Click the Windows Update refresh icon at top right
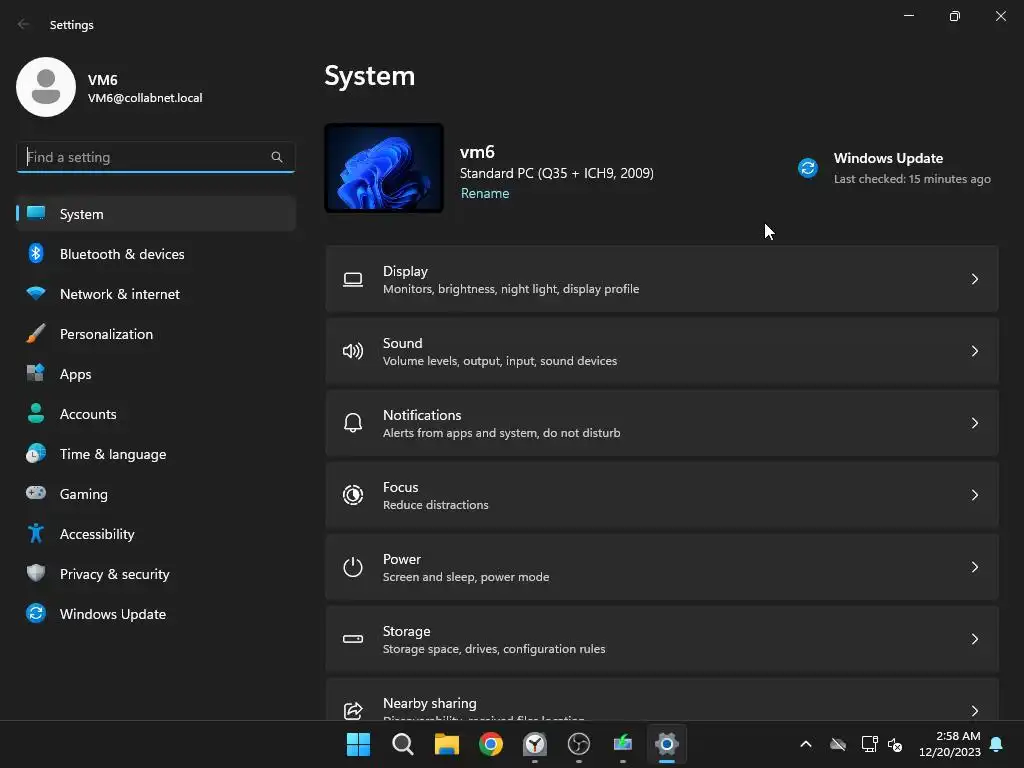The image size is (1024, 768). [808, 168]
